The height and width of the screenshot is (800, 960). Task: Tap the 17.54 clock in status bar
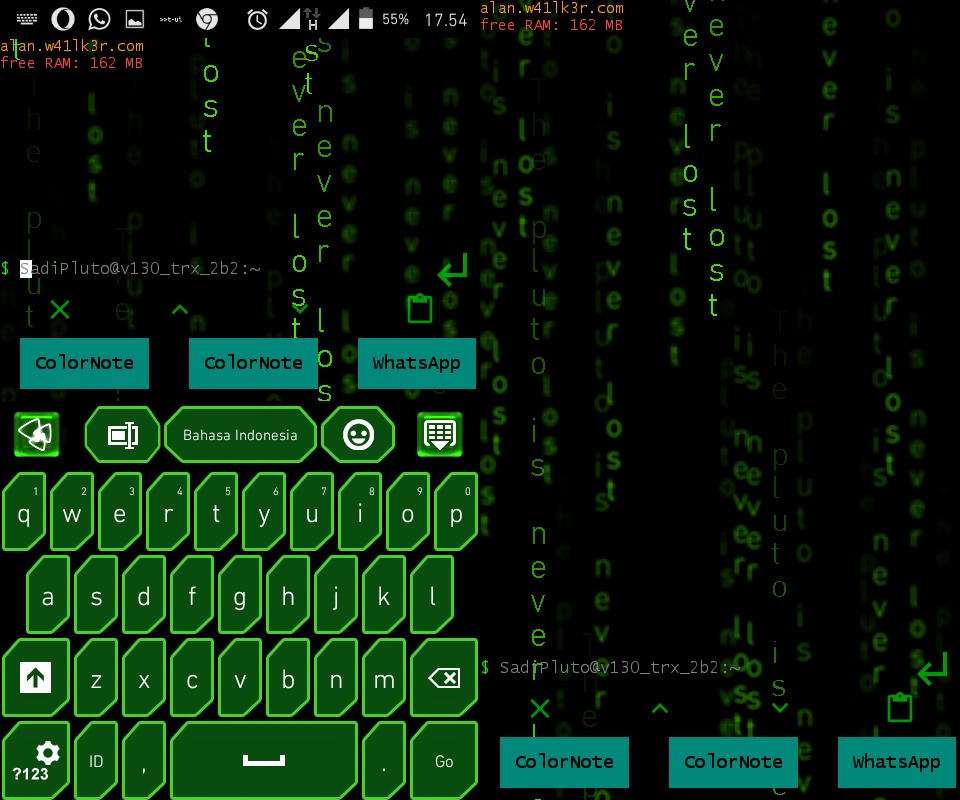[446, 20]
